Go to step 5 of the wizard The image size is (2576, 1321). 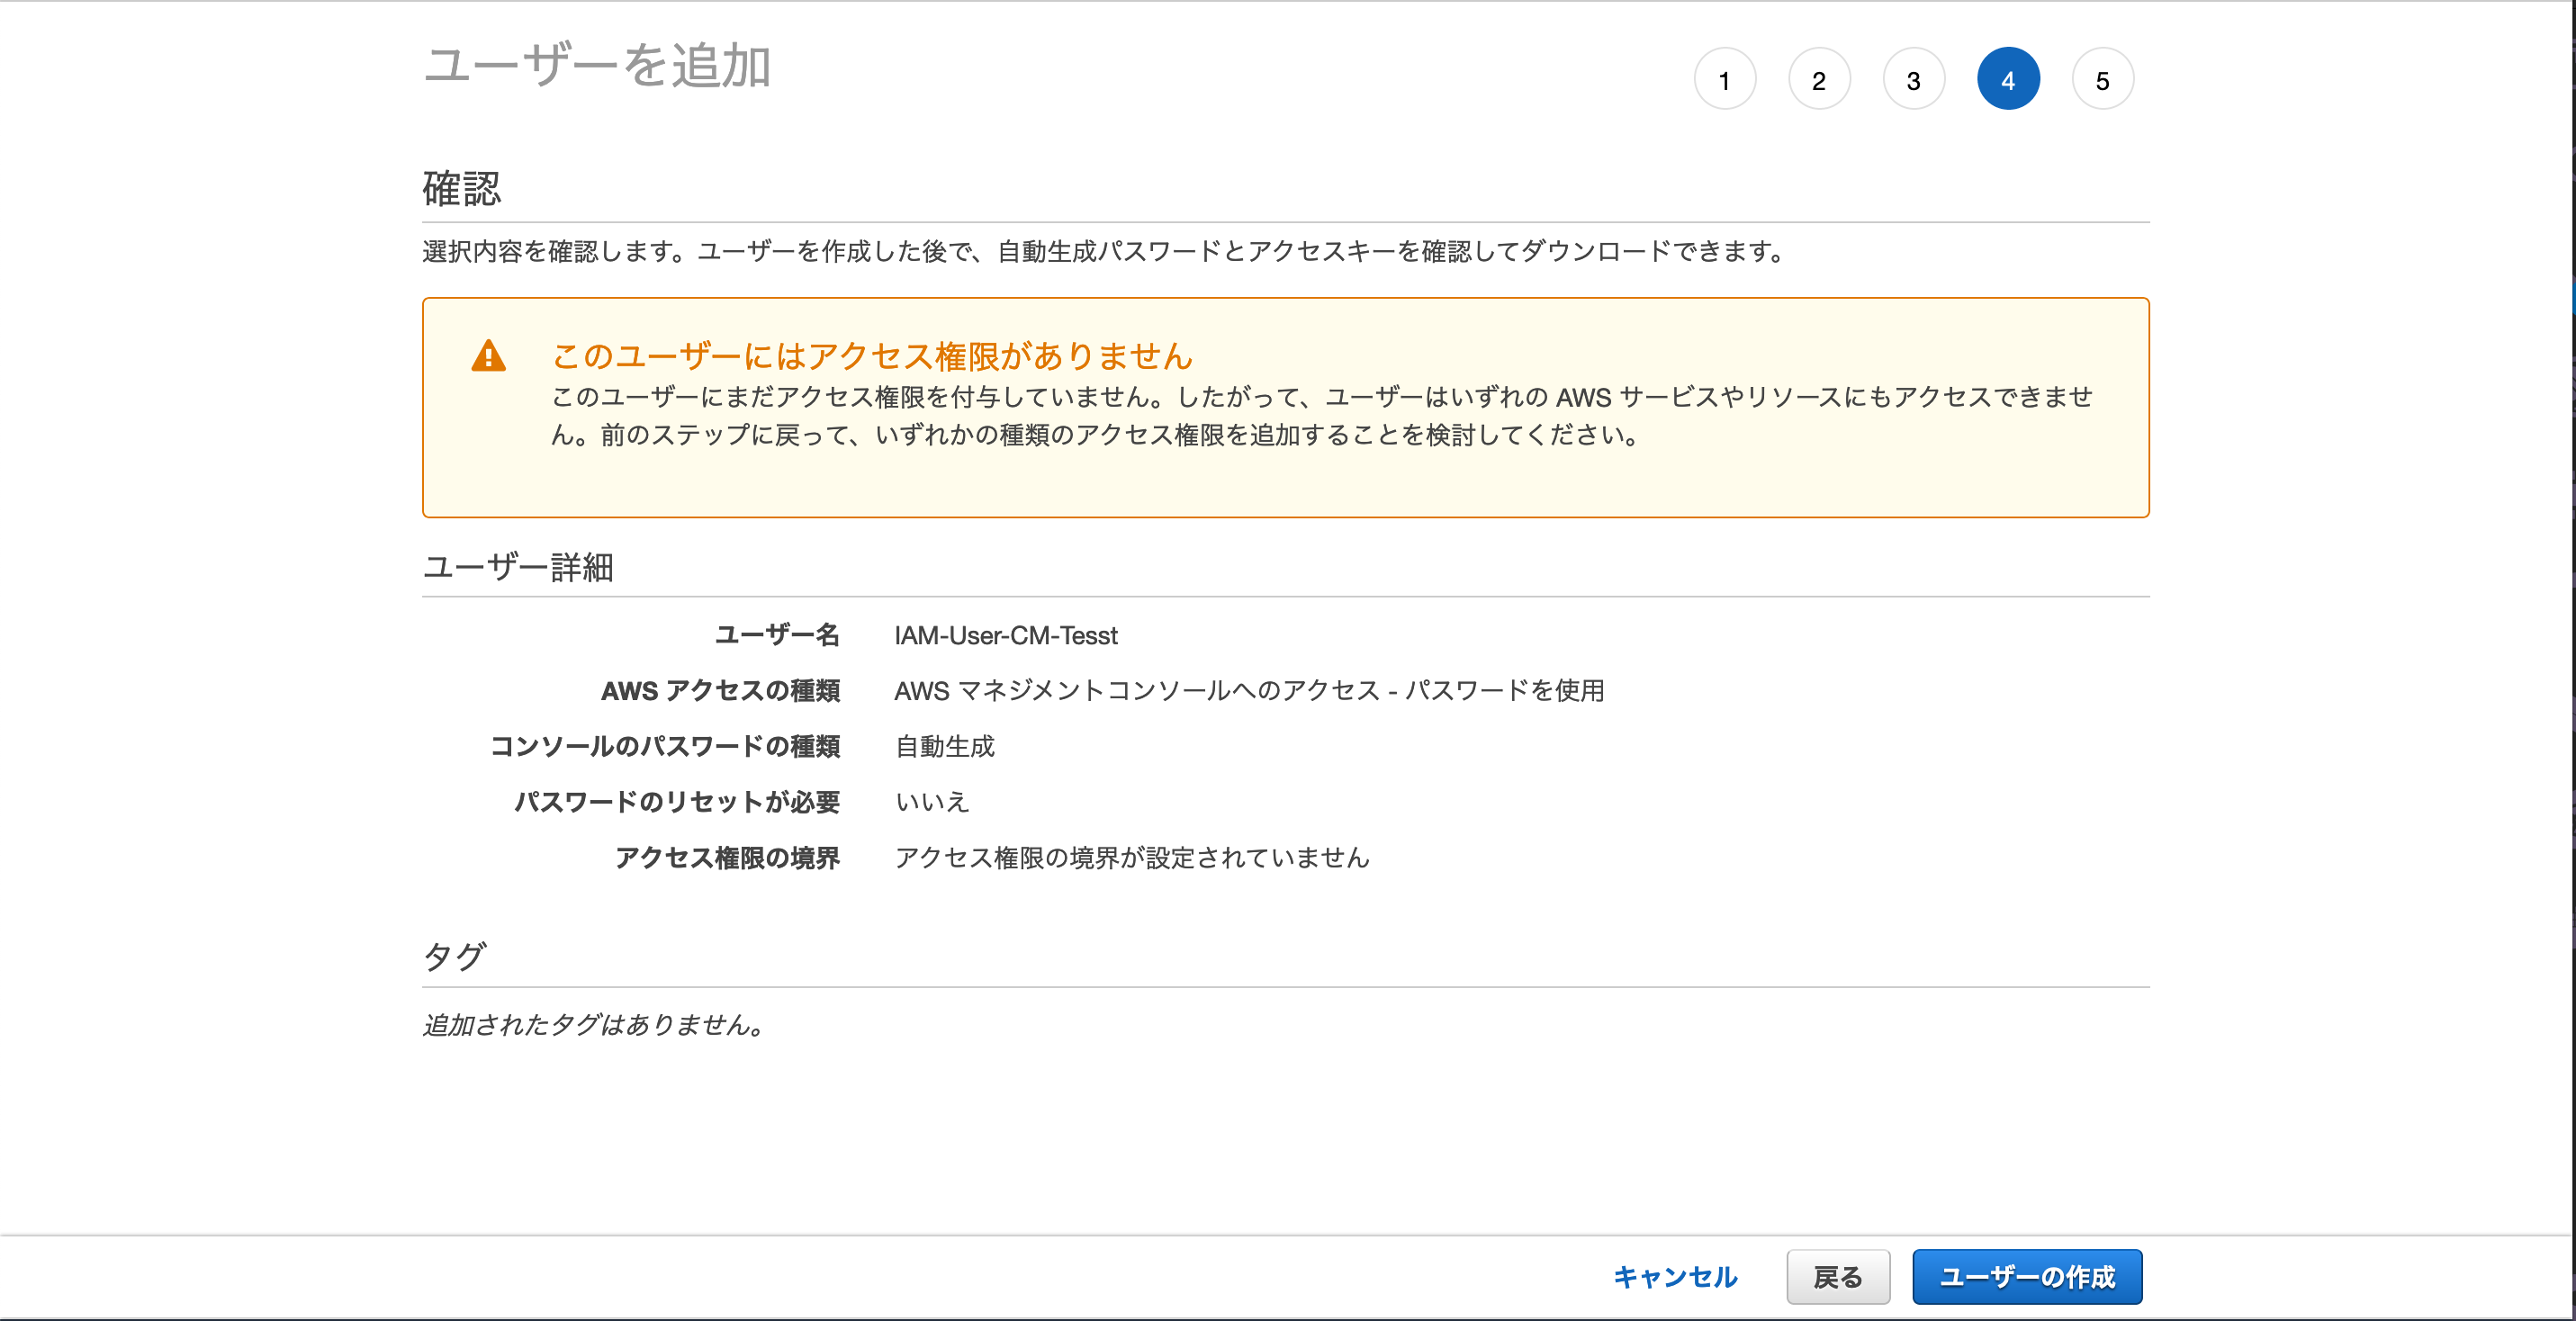pos(2103,80)
